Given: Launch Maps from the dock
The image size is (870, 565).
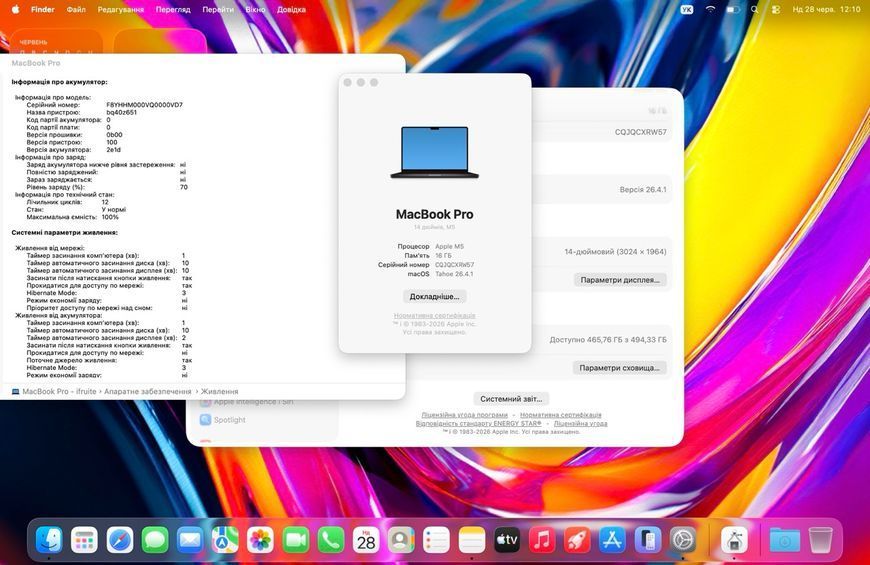Looking at the screenshot, I should [225, 539].
